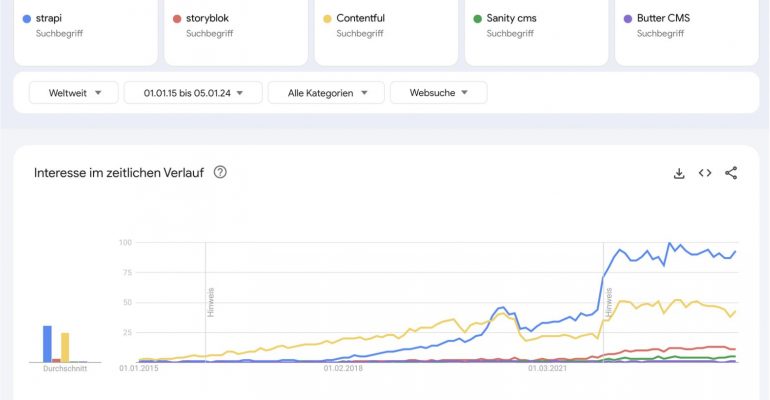Select the Contentful search term card
The height and width of the screenshot is (400, 770).
(386, 32)
